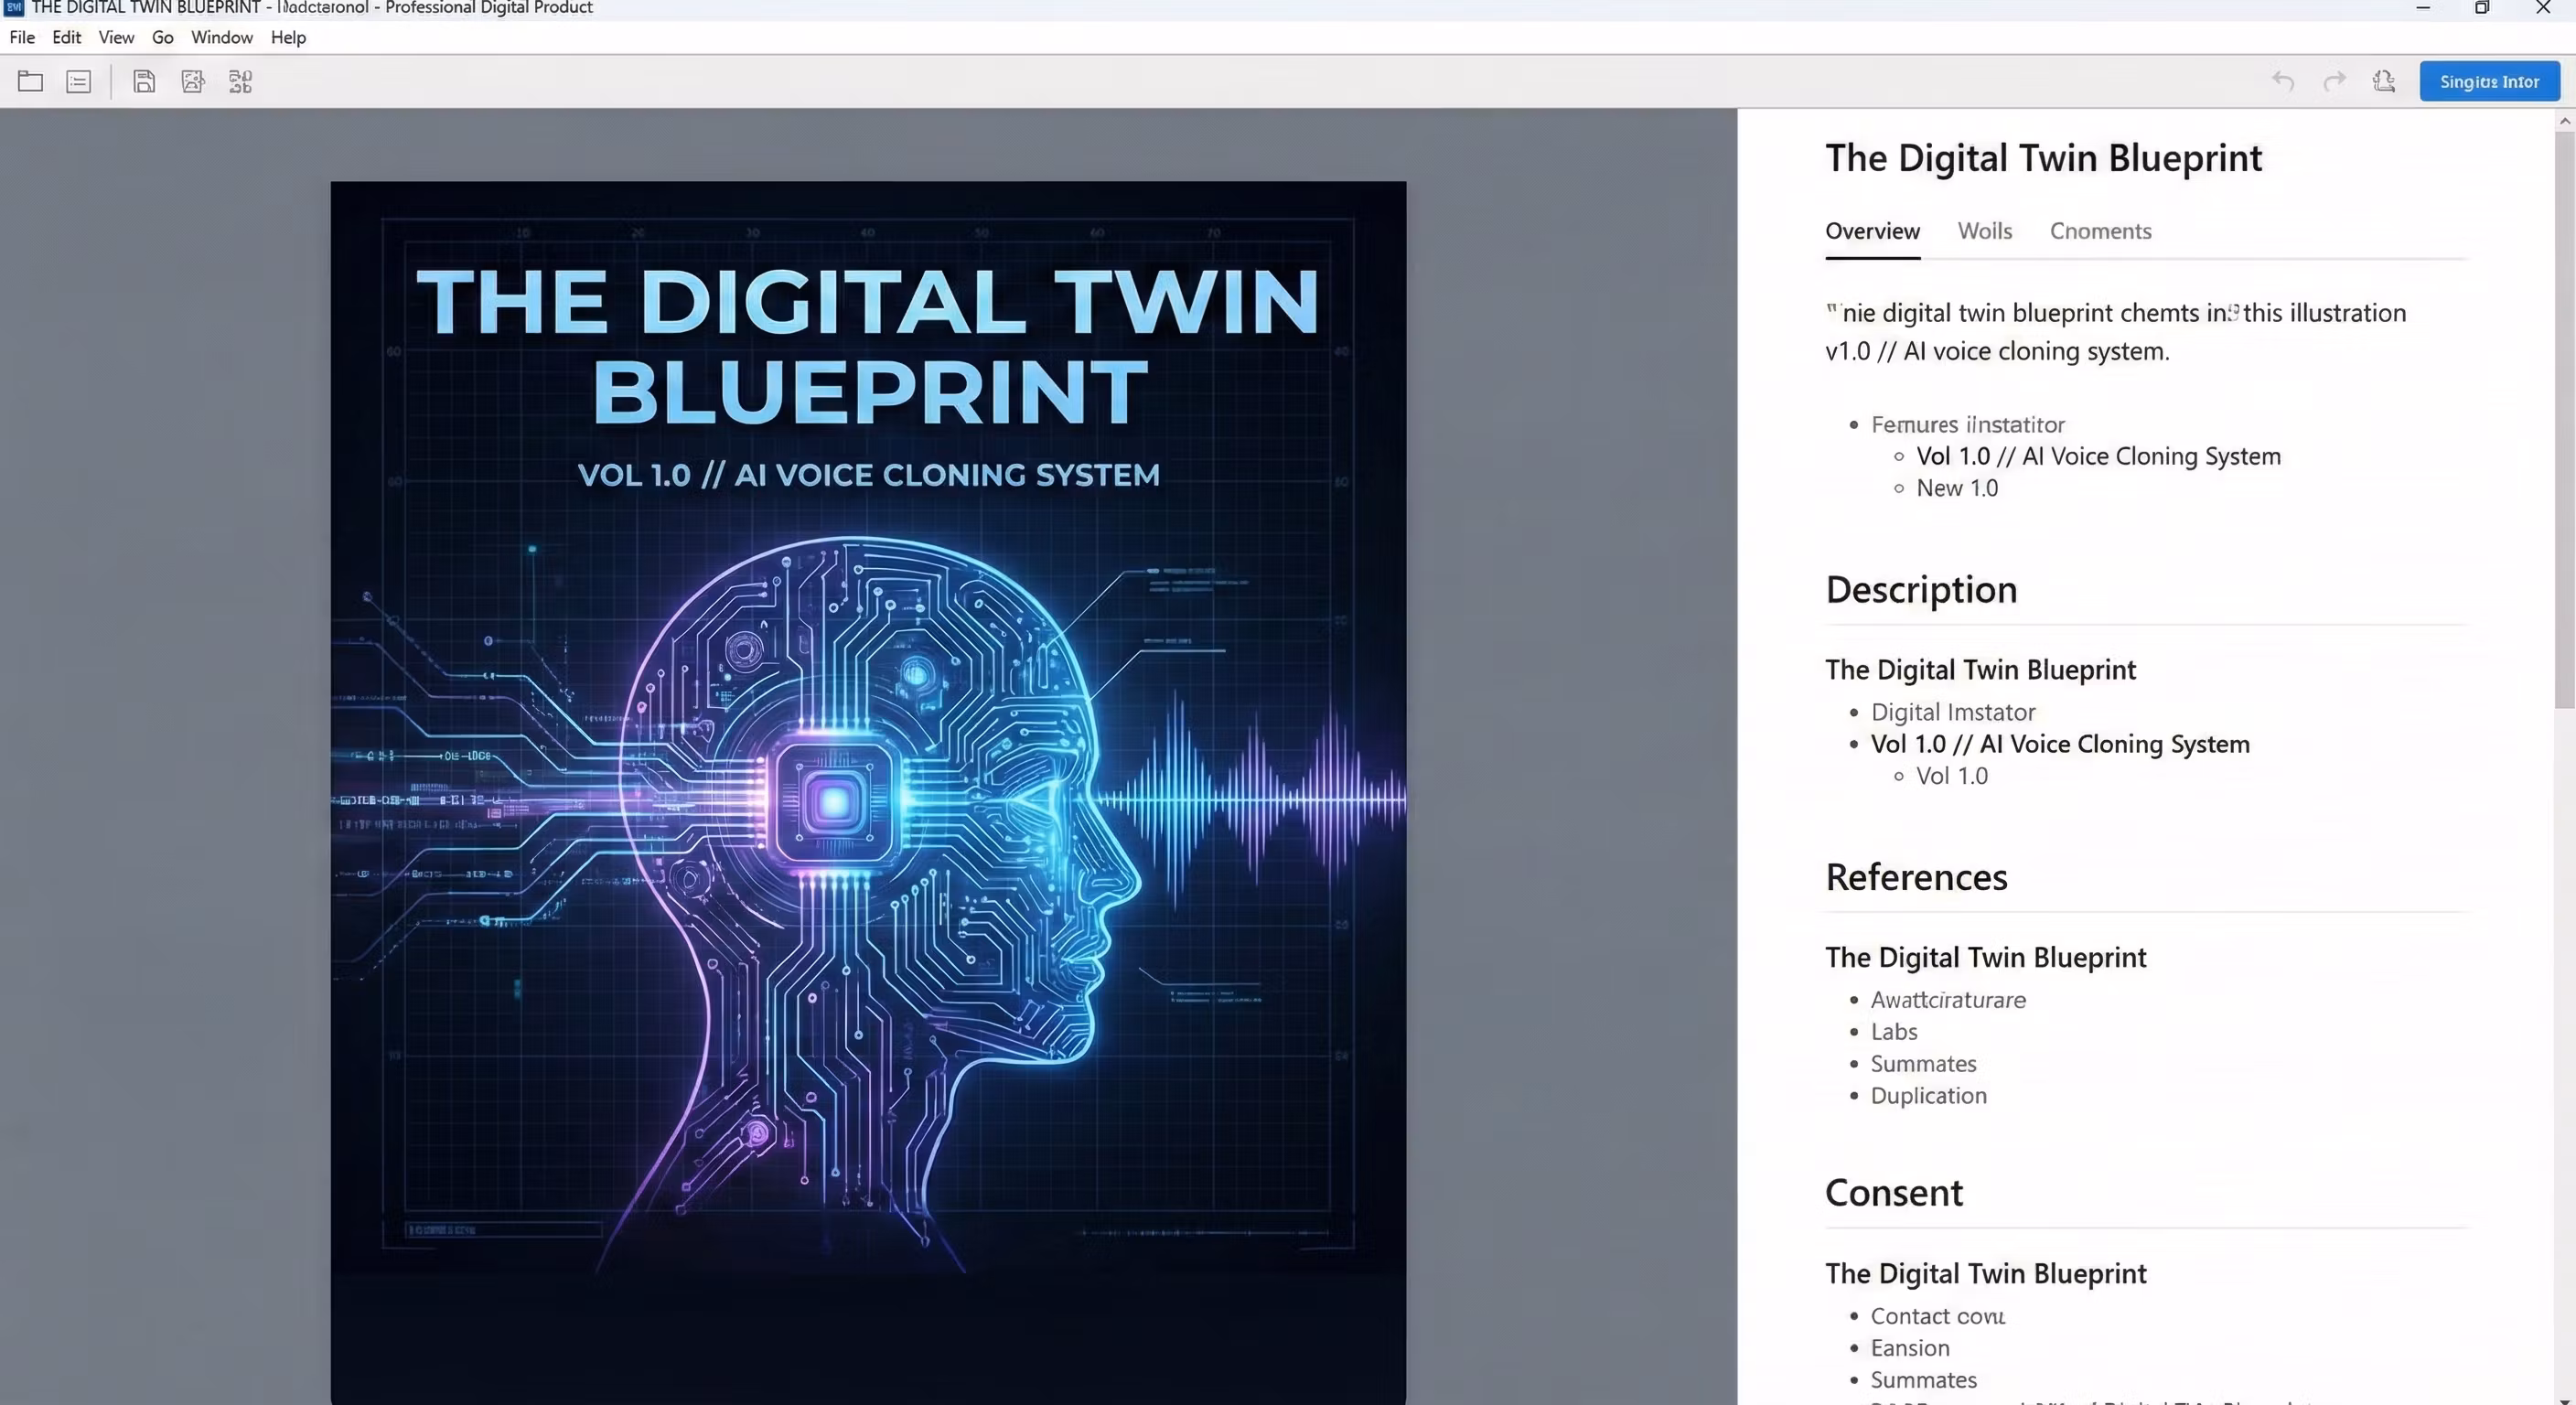Click the redo arrow icon

tap(2334, 82)
